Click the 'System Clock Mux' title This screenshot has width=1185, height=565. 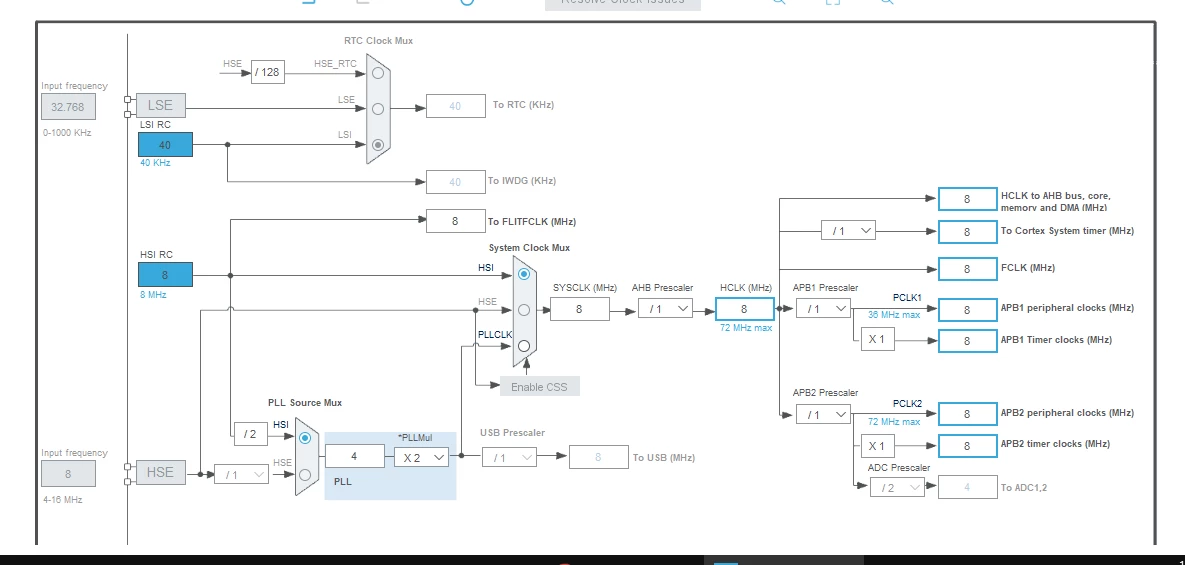tap(529, 248)
